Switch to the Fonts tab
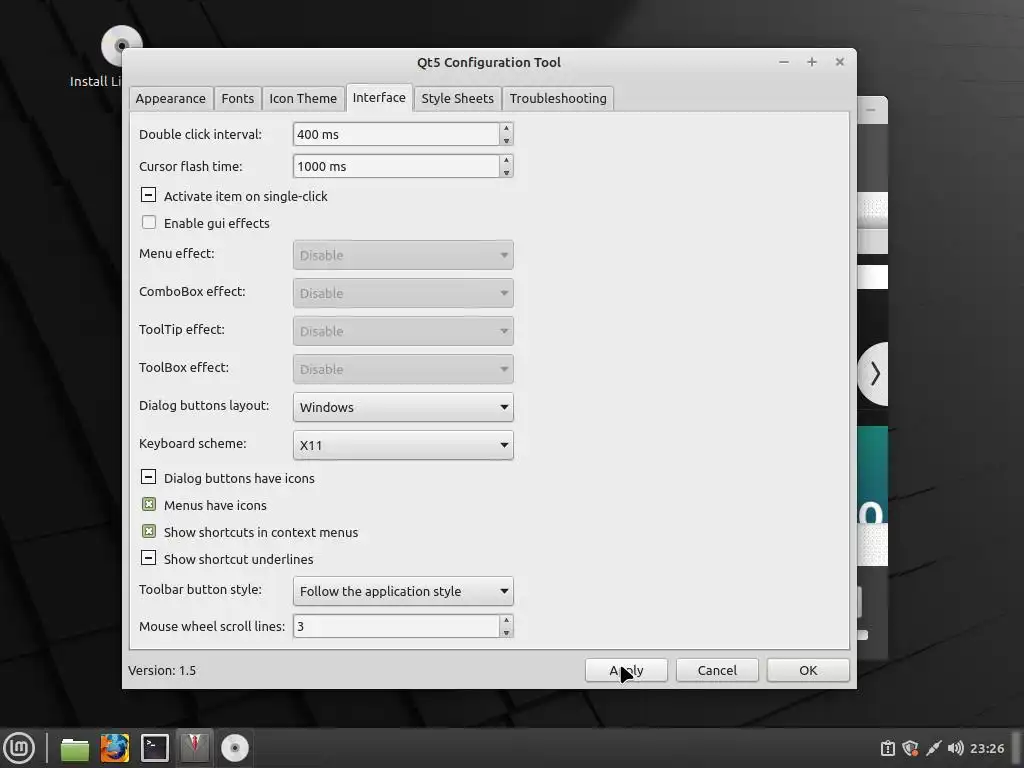 pyautogui.click(x=237, y=99)
